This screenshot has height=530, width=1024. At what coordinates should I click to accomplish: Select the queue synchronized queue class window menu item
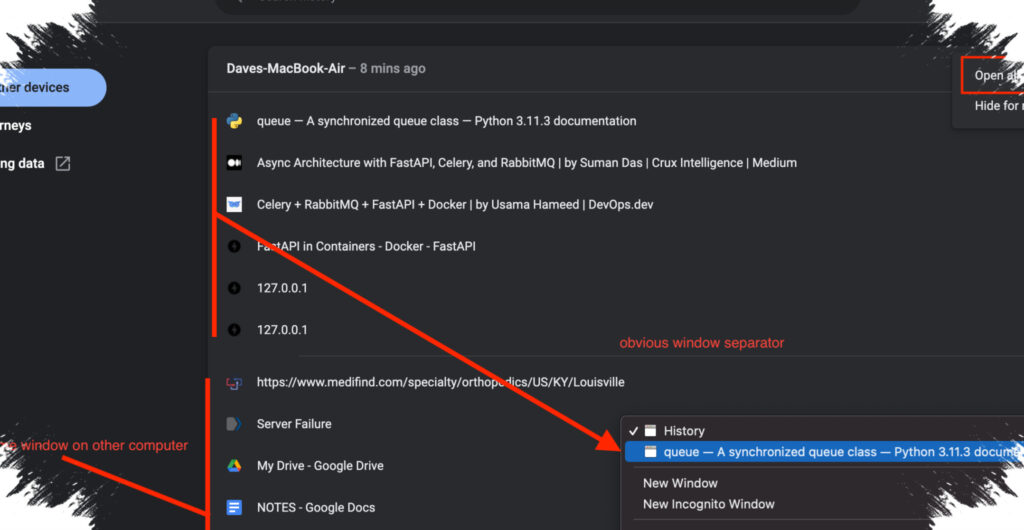pos(824,452)
